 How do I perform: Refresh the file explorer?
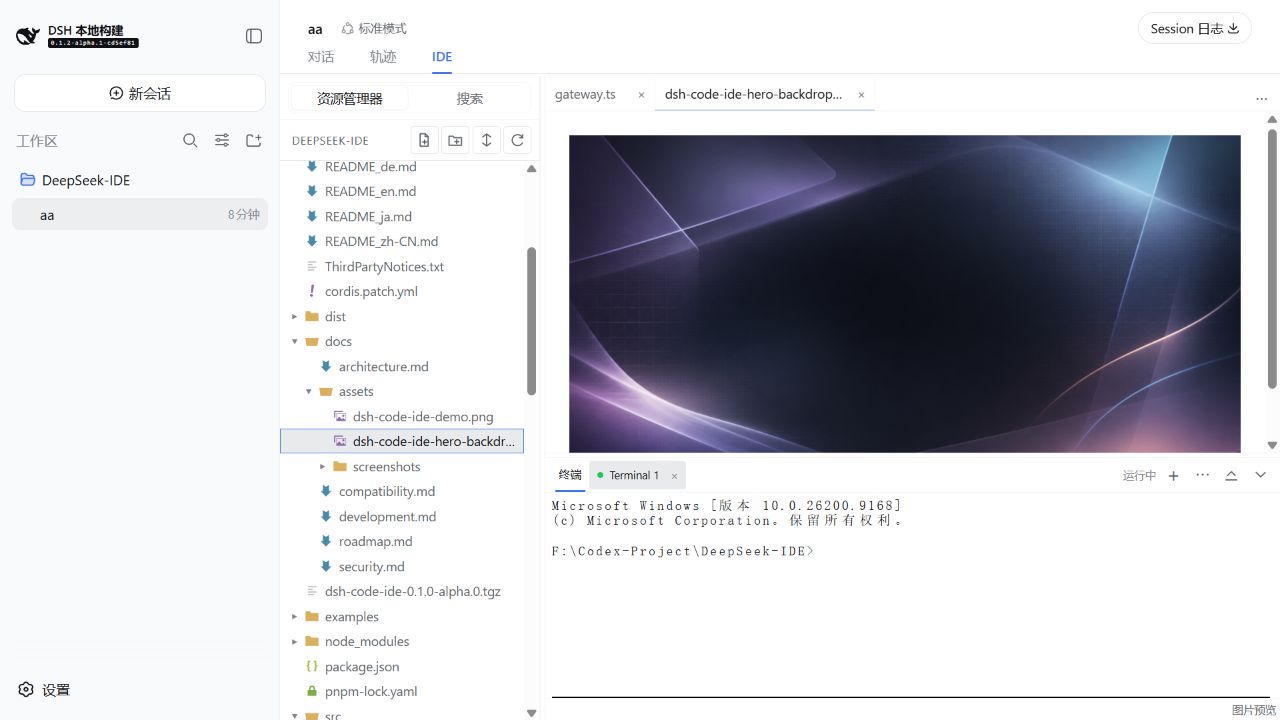[x=517, y=140]
